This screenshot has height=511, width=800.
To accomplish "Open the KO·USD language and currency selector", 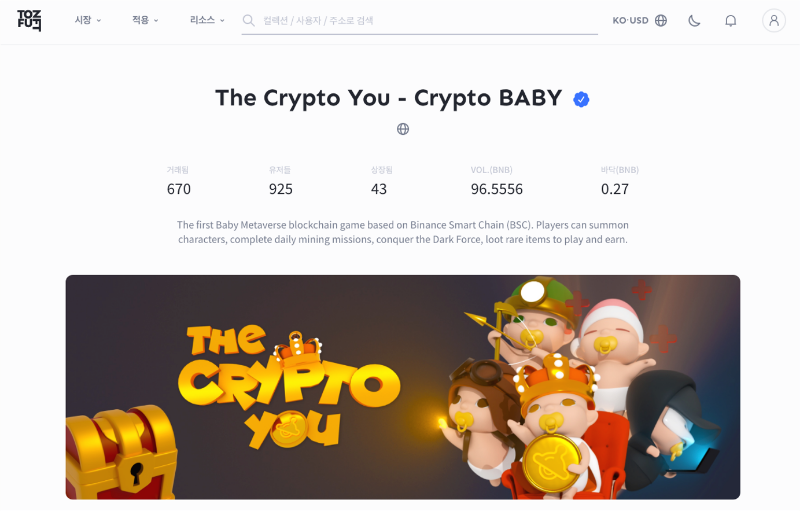I will coord(639,20).
